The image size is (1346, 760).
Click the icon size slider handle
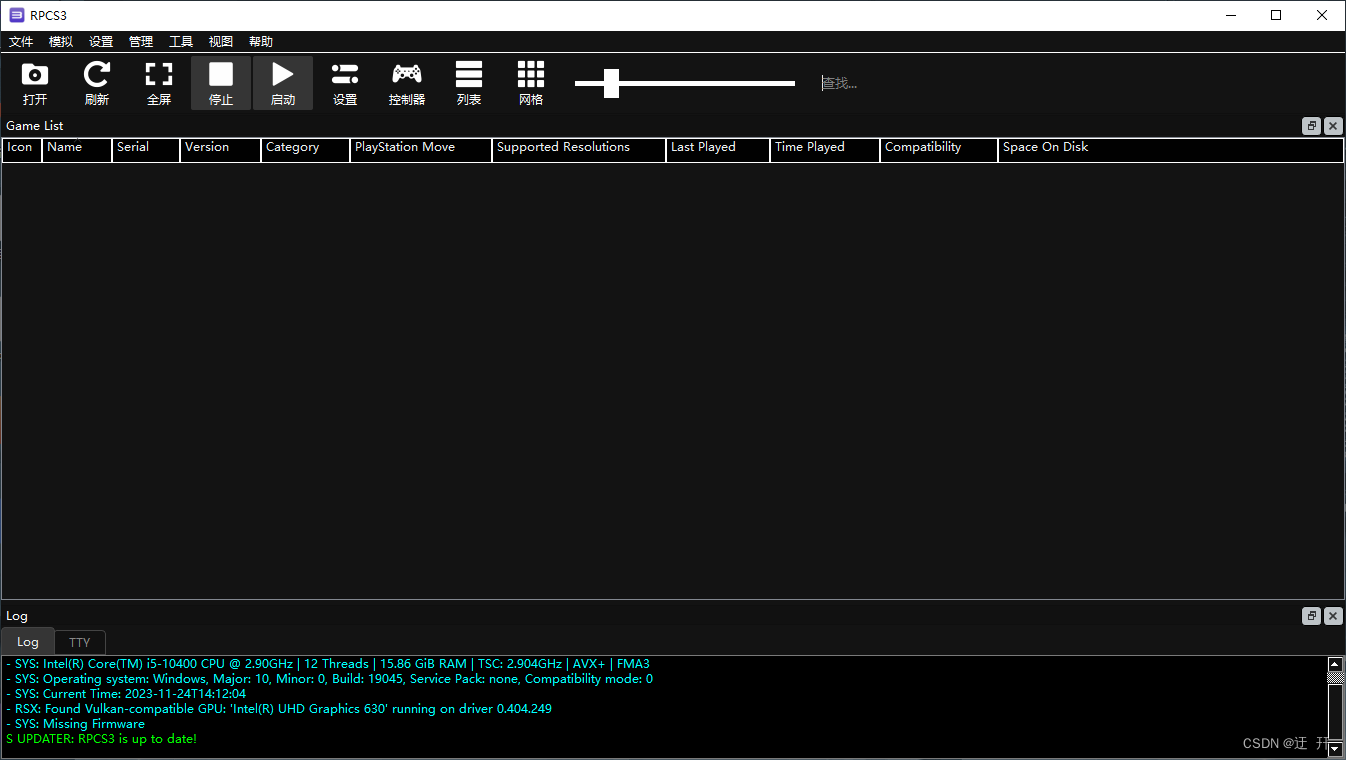(612, 83)
